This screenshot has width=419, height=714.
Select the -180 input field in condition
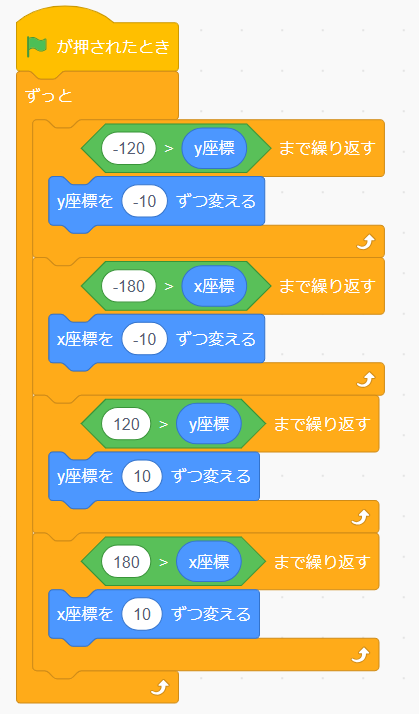pos(129,286)
